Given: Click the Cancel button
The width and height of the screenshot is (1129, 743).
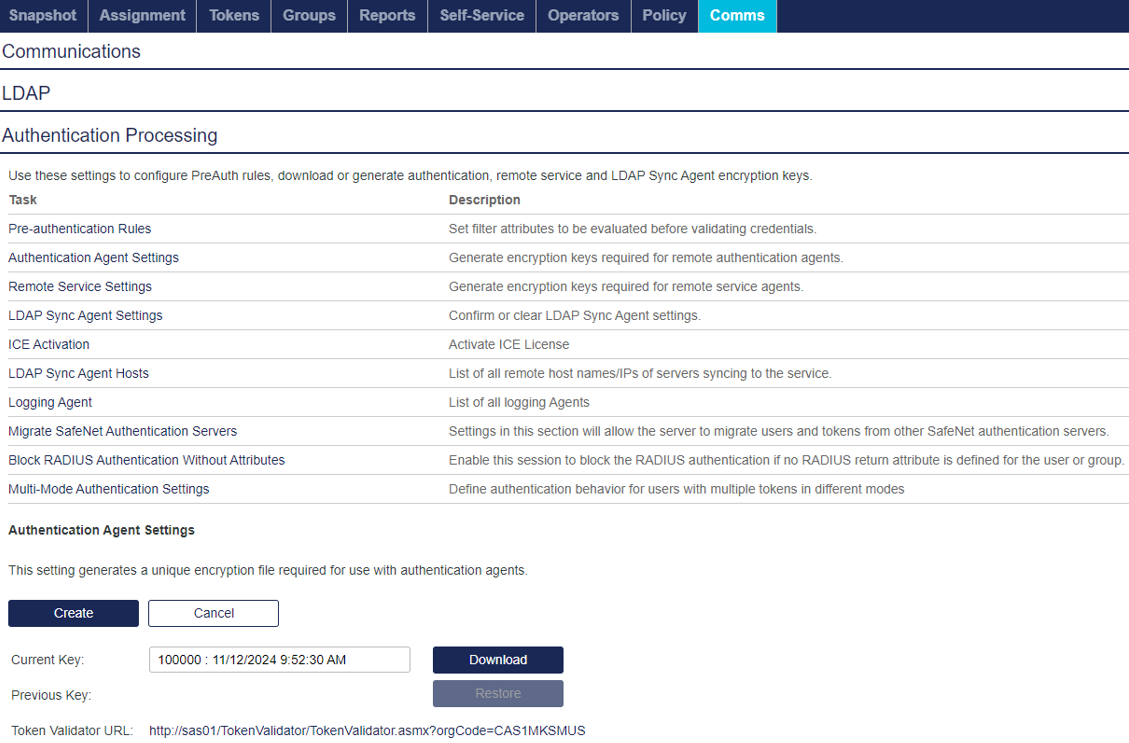Looking at the screenshot, I should click(214, 613).
